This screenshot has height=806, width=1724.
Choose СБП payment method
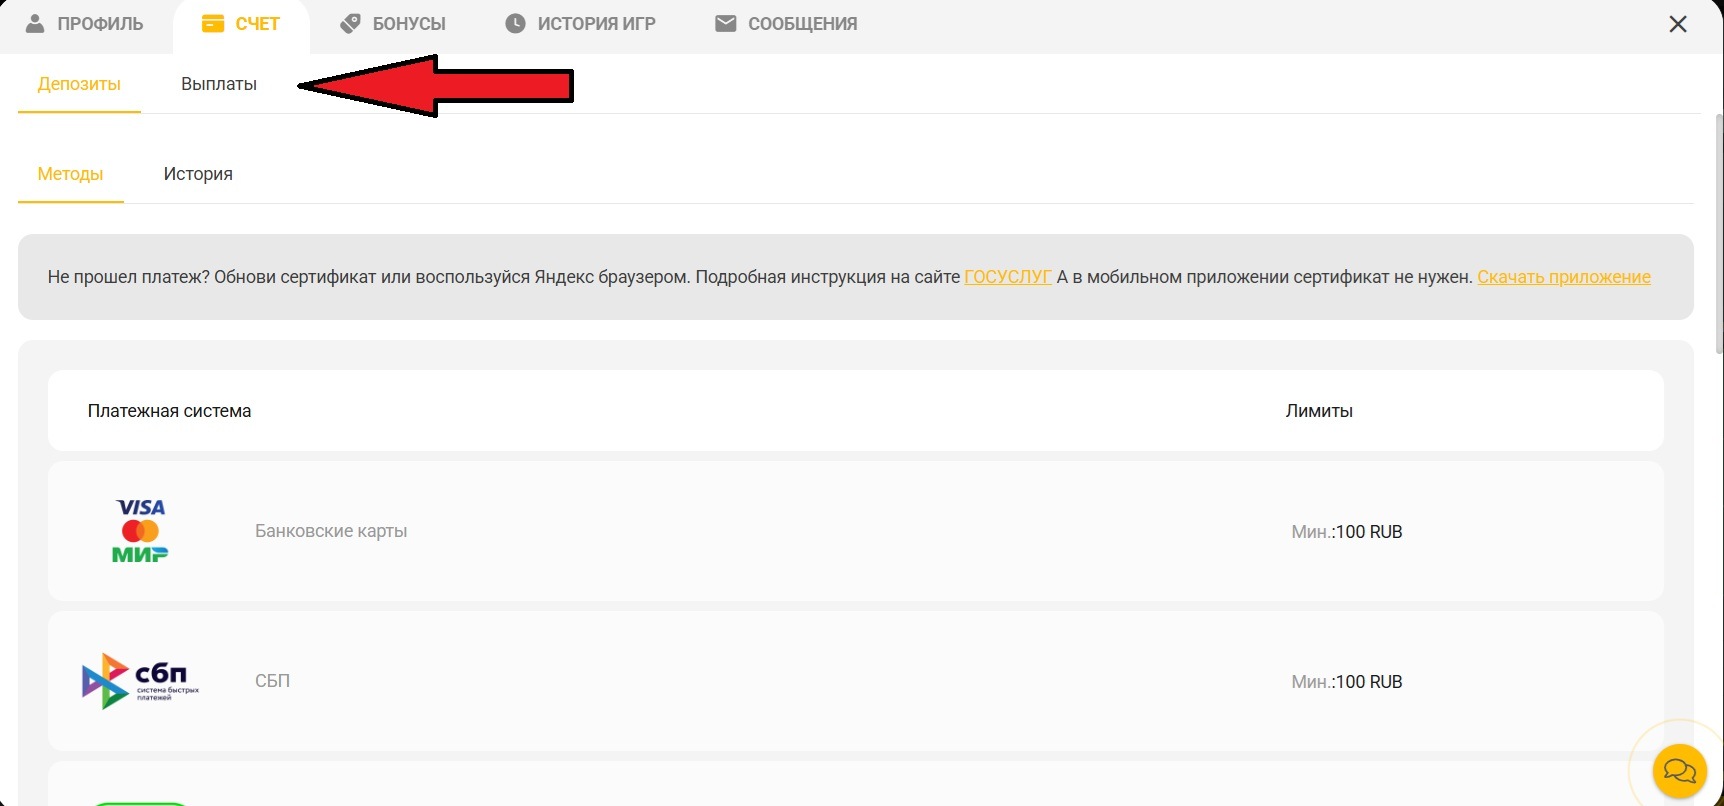856,681
